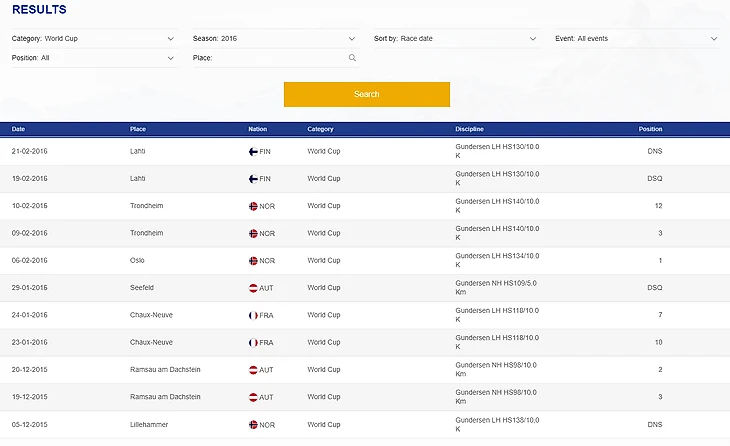Click the Discipline column header

click(469, 129)
